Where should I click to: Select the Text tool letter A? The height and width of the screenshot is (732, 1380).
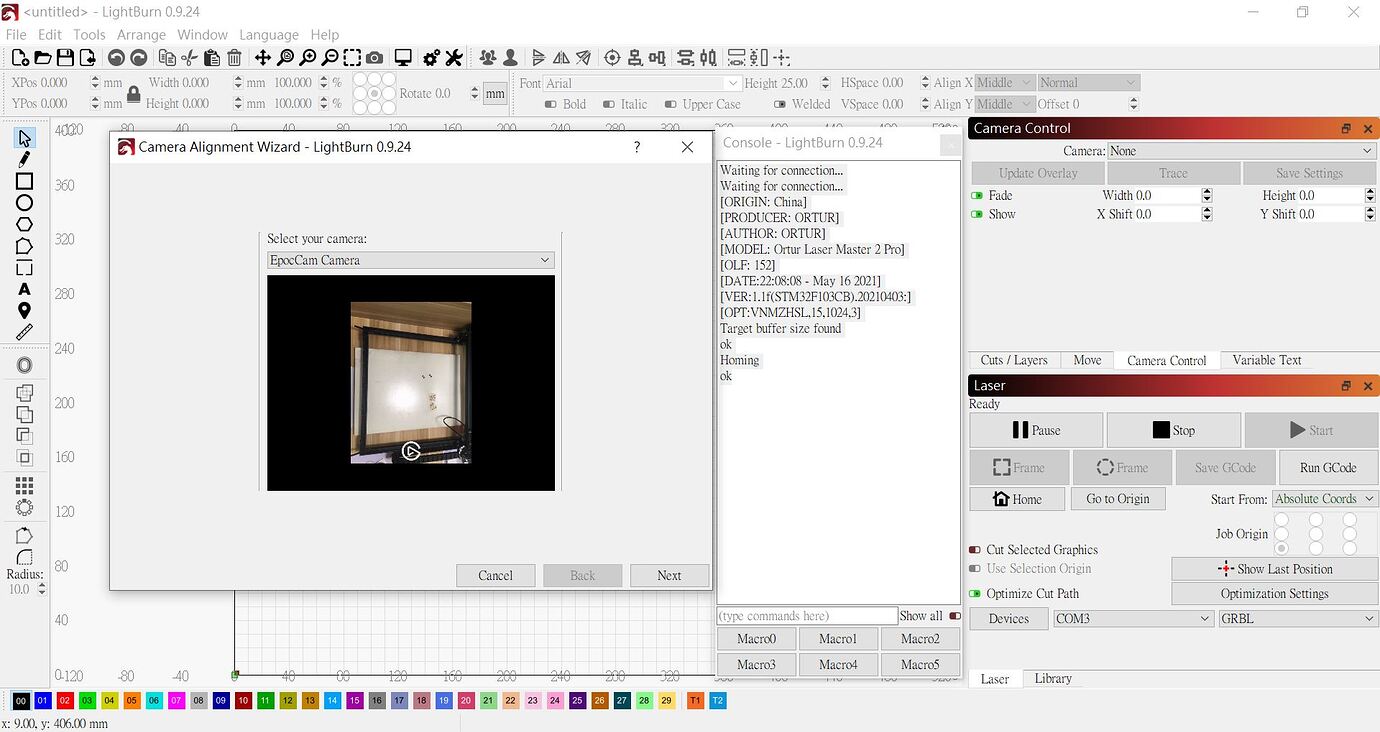(24, 289)
